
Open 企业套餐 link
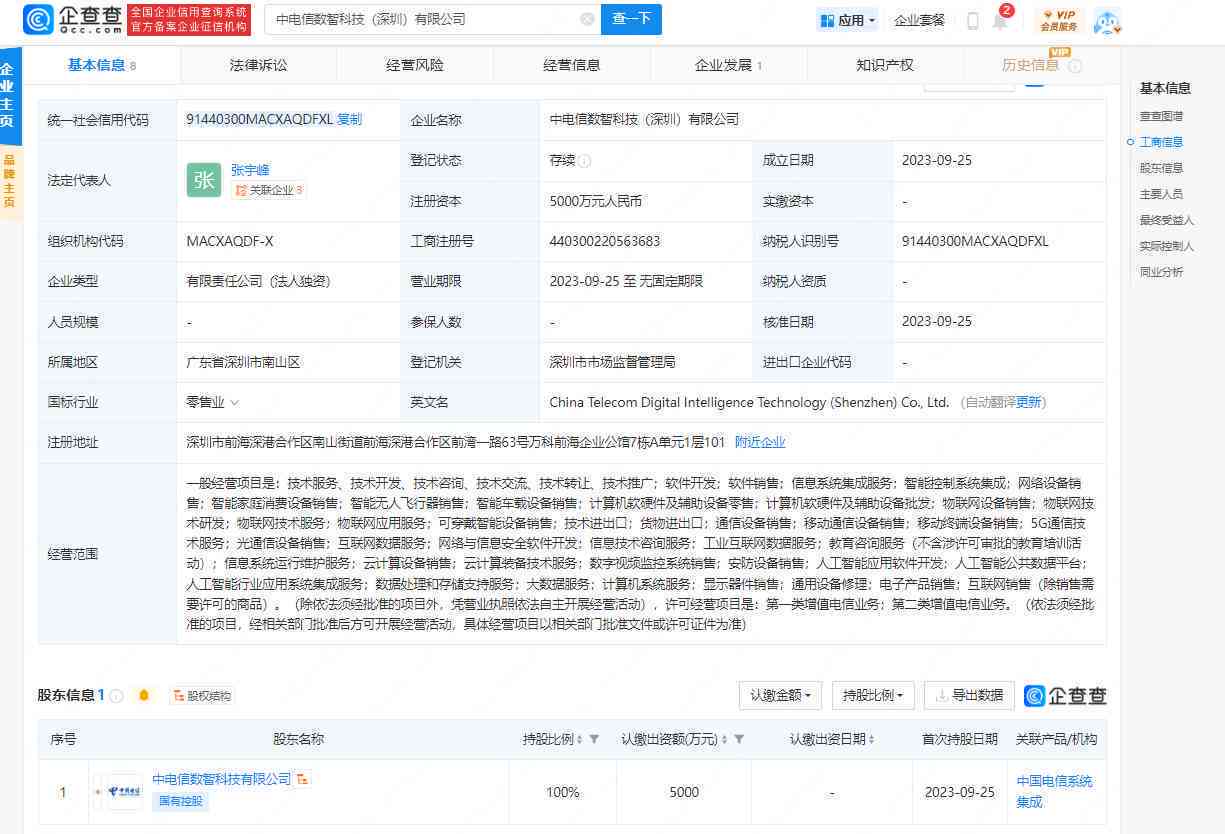tap(919, 20)
